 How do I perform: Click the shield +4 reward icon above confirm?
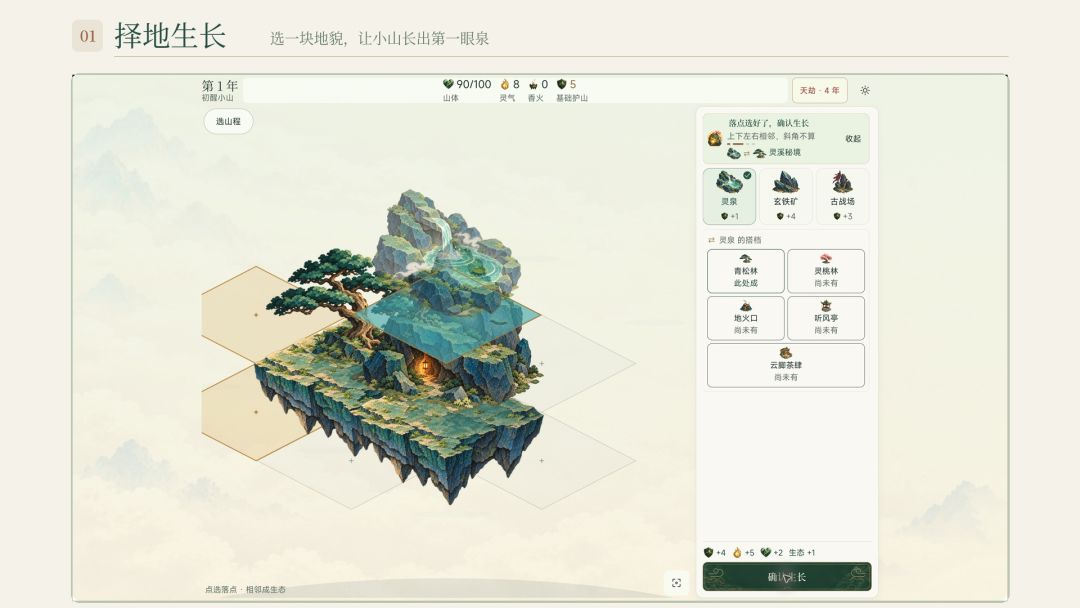(x=708, y=552)
